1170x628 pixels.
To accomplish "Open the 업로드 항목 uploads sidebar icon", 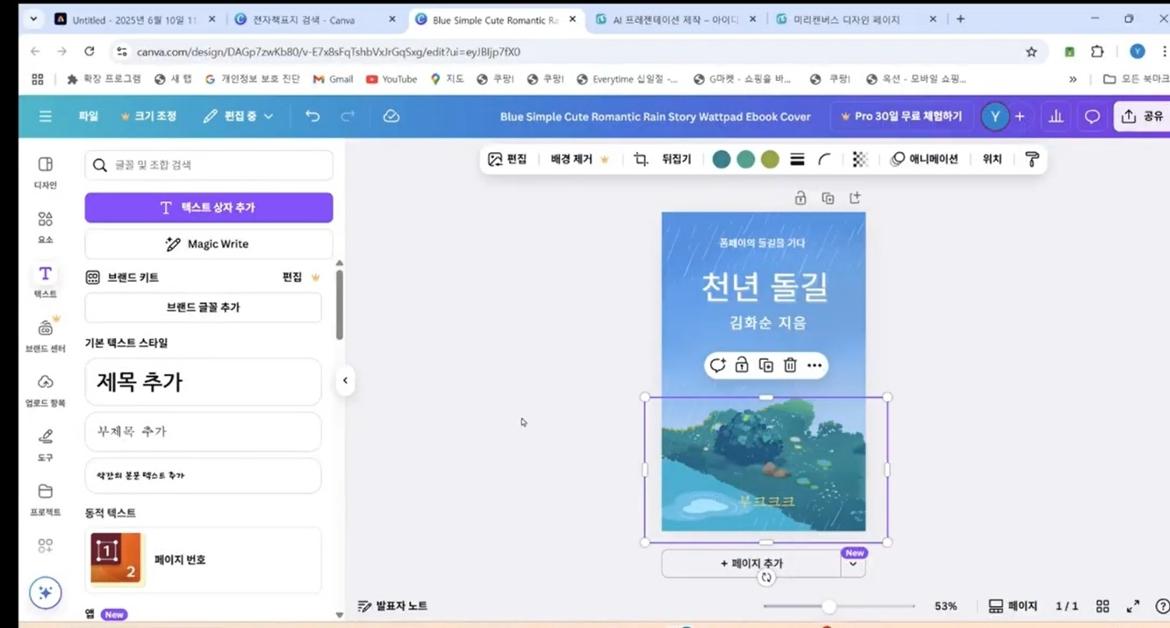I will pyautogui.click(x=45, y=389).
